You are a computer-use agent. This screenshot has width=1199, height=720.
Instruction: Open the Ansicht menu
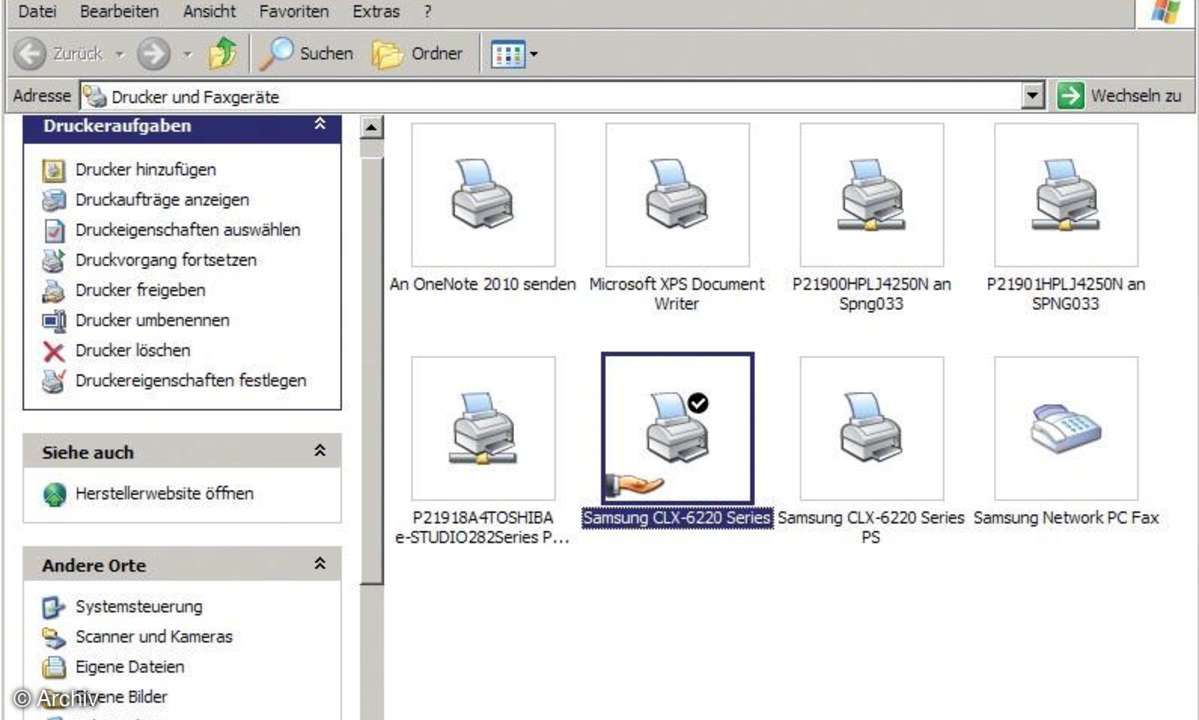click(x=210, y=11)
